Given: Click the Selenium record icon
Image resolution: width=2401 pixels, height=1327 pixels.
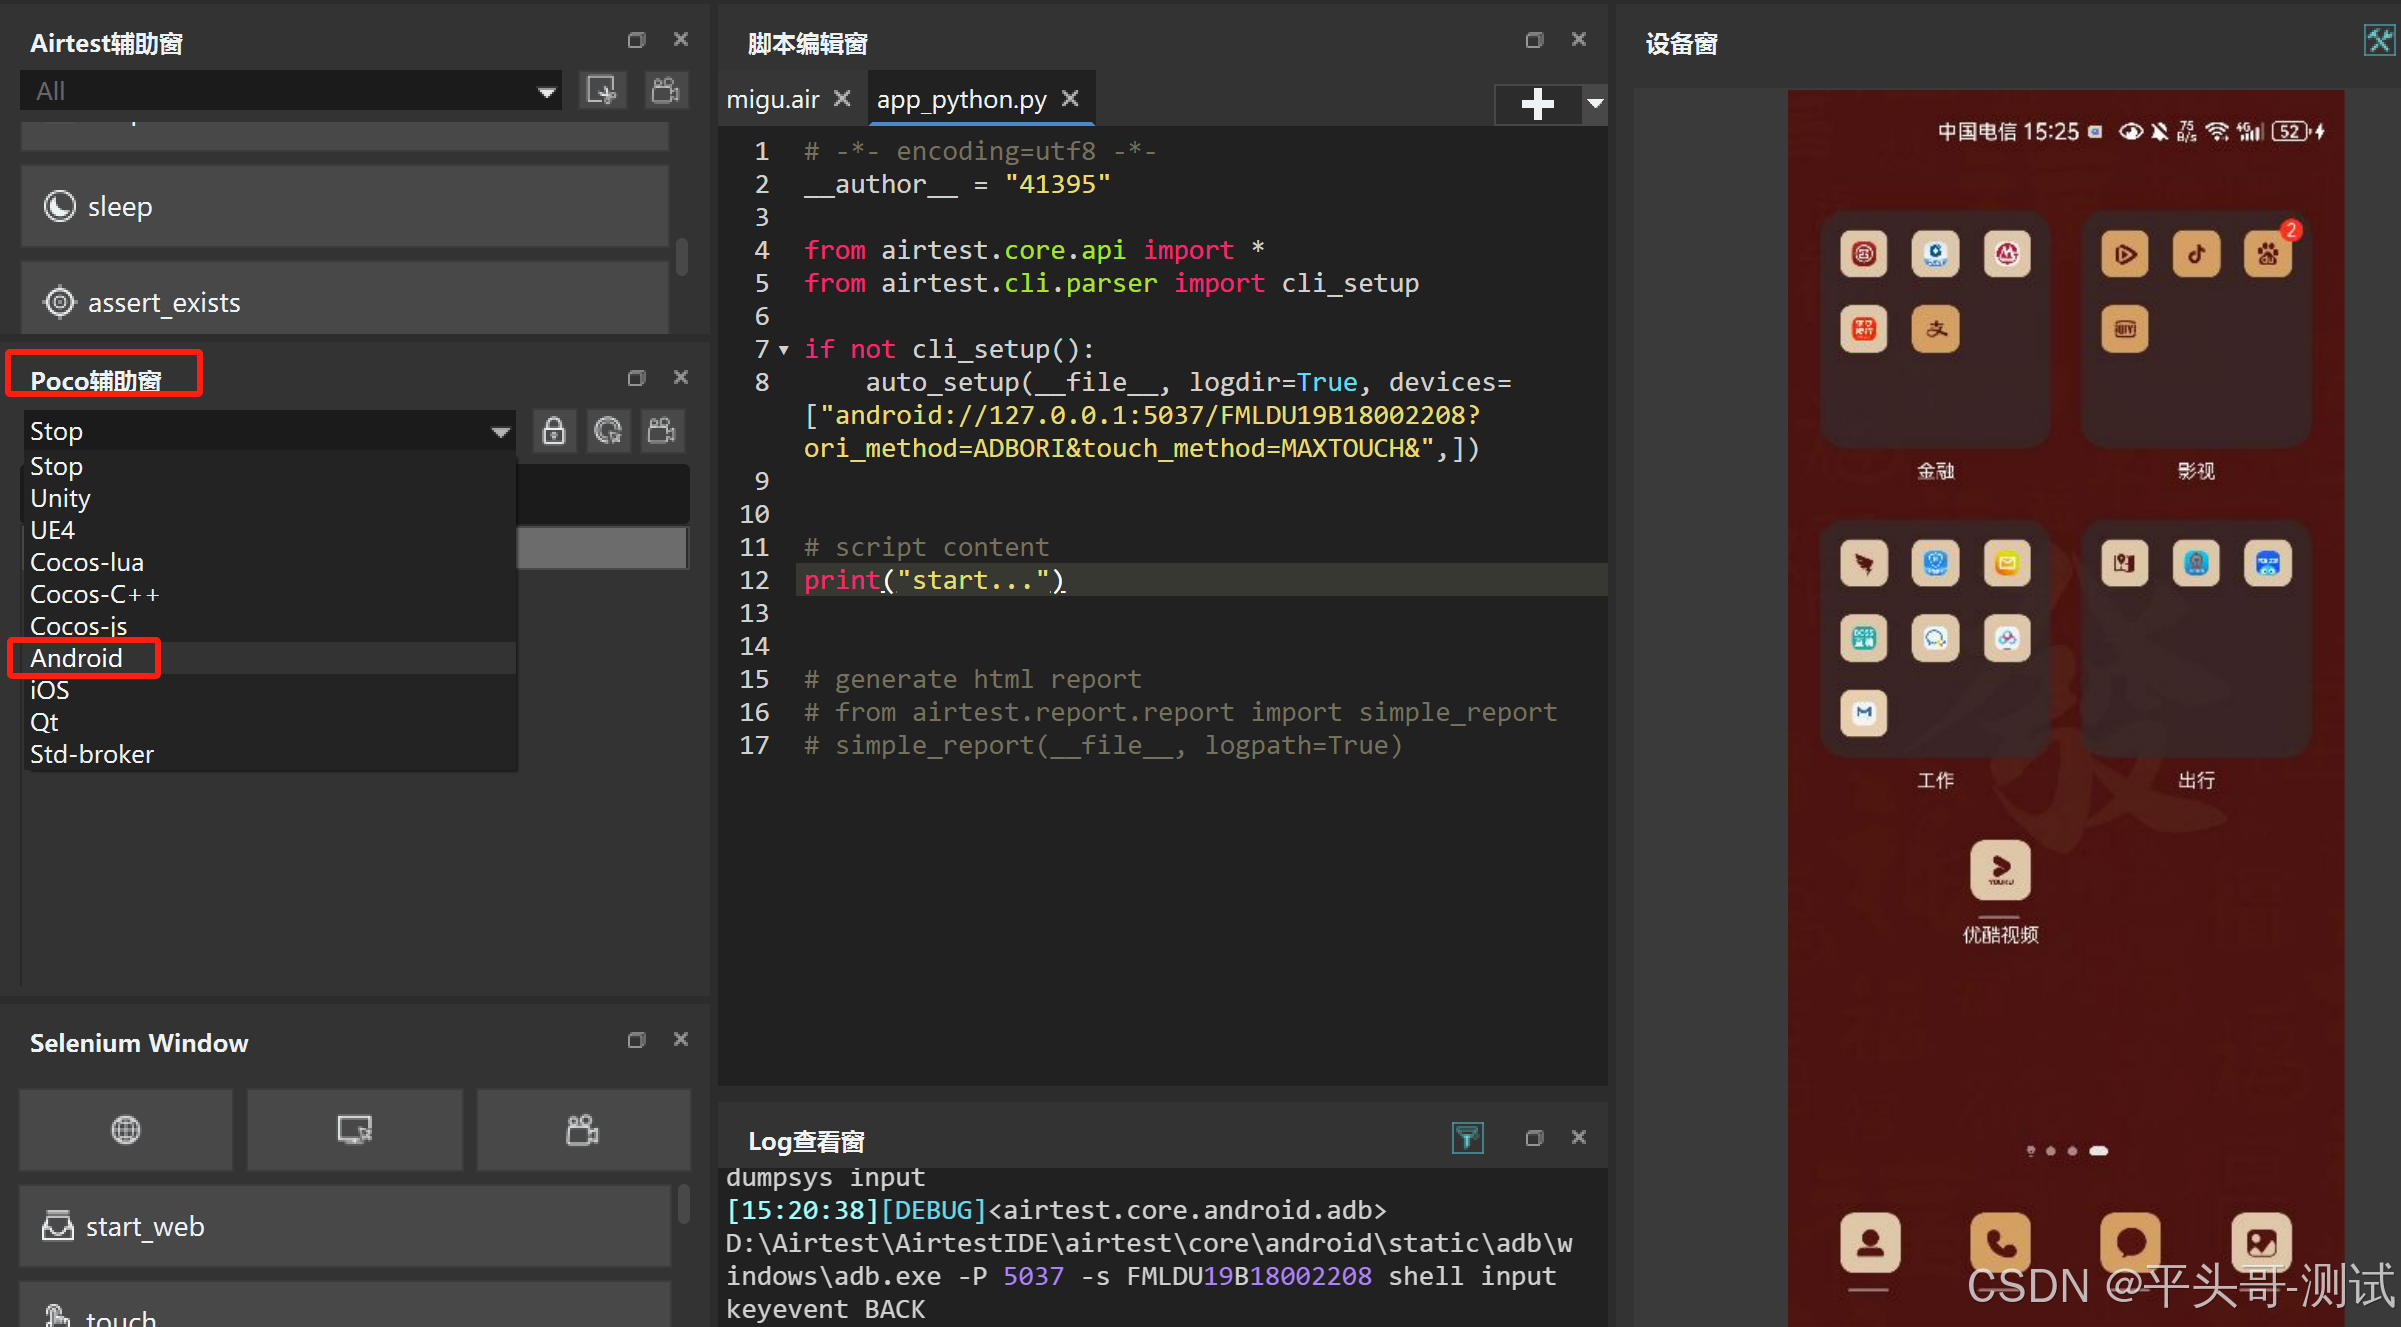Looking at the screenshot, I should 583,1130.
